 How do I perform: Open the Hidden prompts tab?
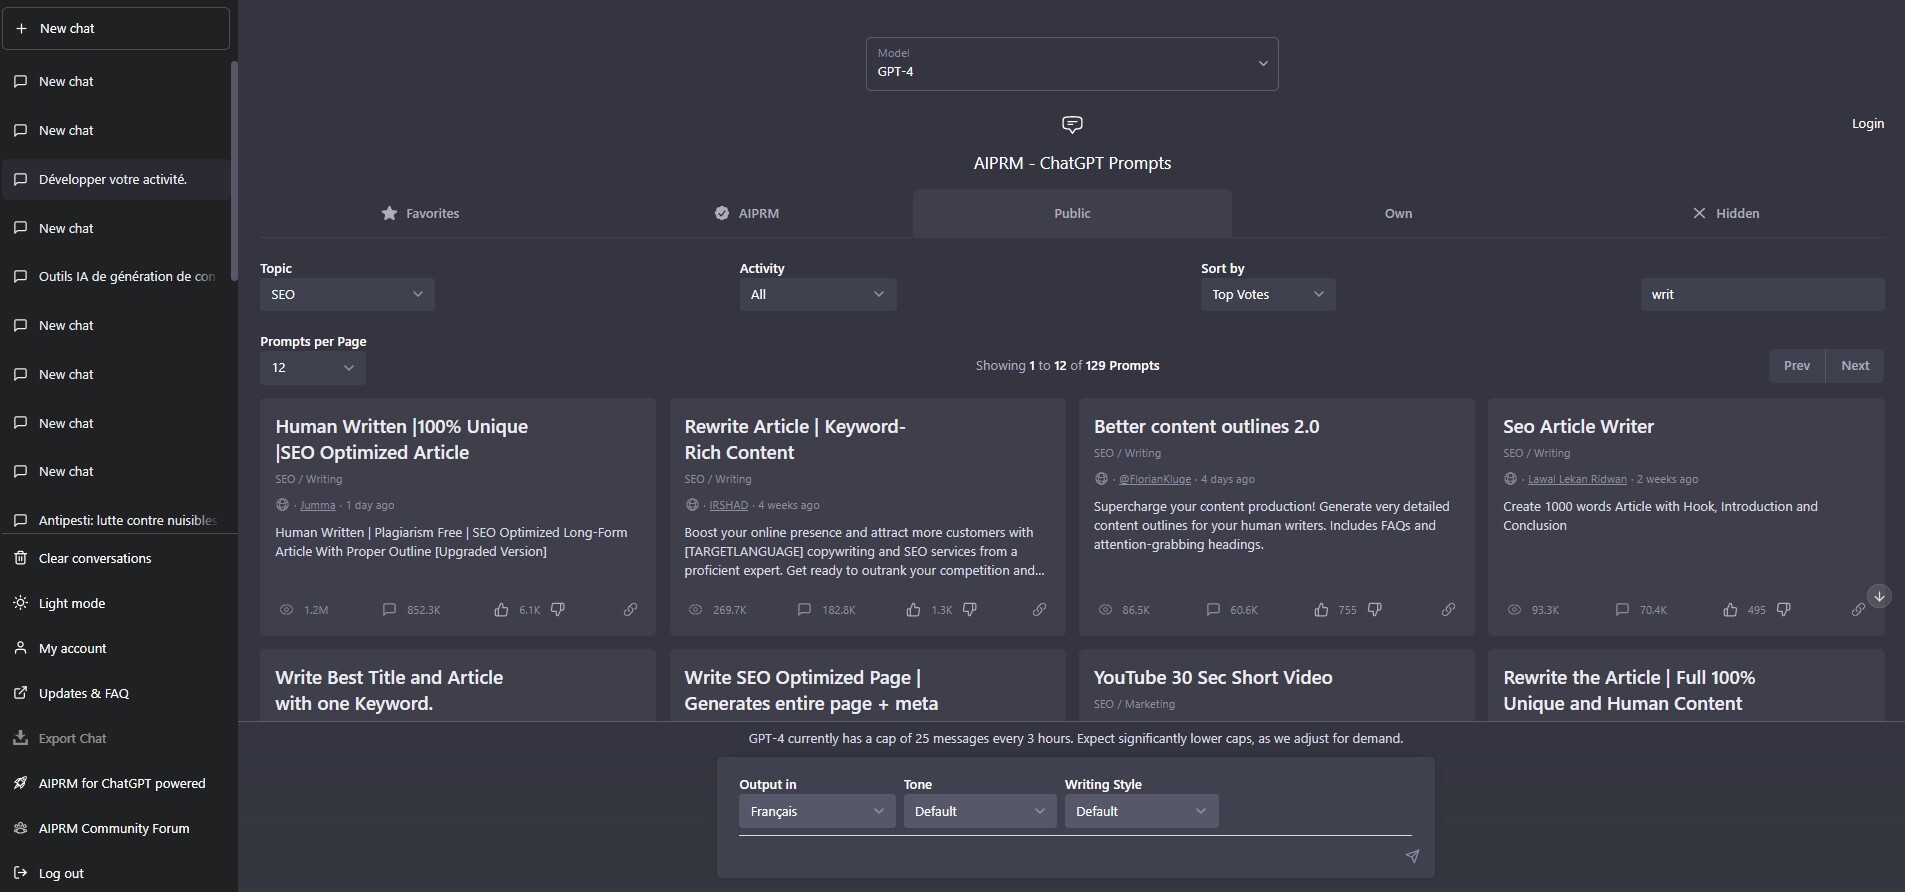pyautogui.click(x=1725, y=213)
